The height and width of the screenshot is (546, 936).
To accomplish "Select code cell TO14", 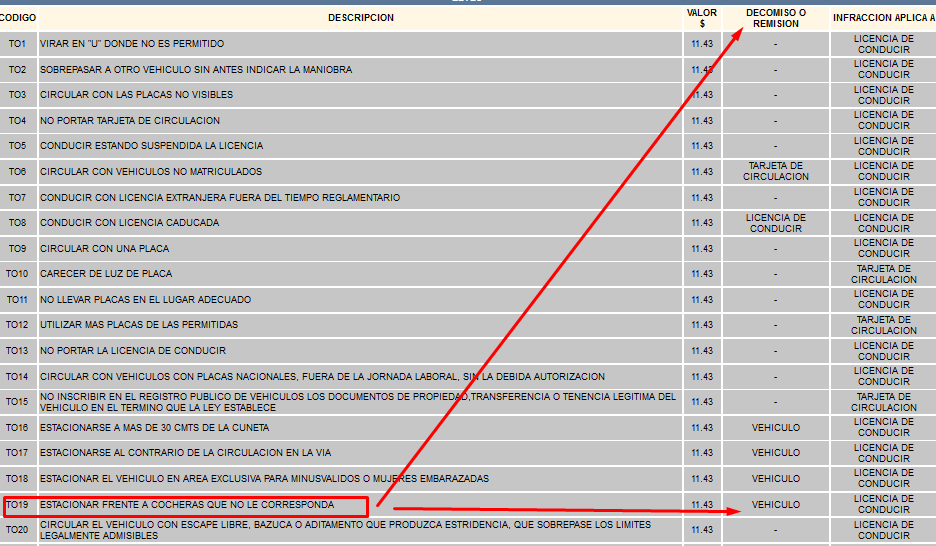I will point(17,377).
